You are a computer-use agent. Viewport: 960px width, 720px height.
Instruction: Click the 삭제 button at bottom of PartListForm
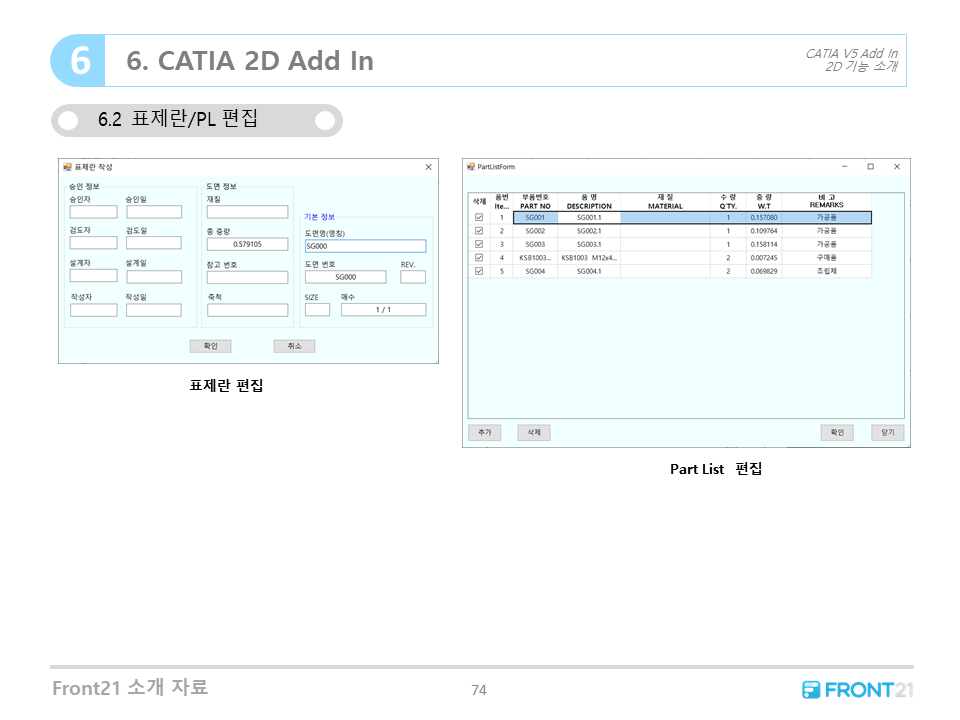tap(534, 433)
